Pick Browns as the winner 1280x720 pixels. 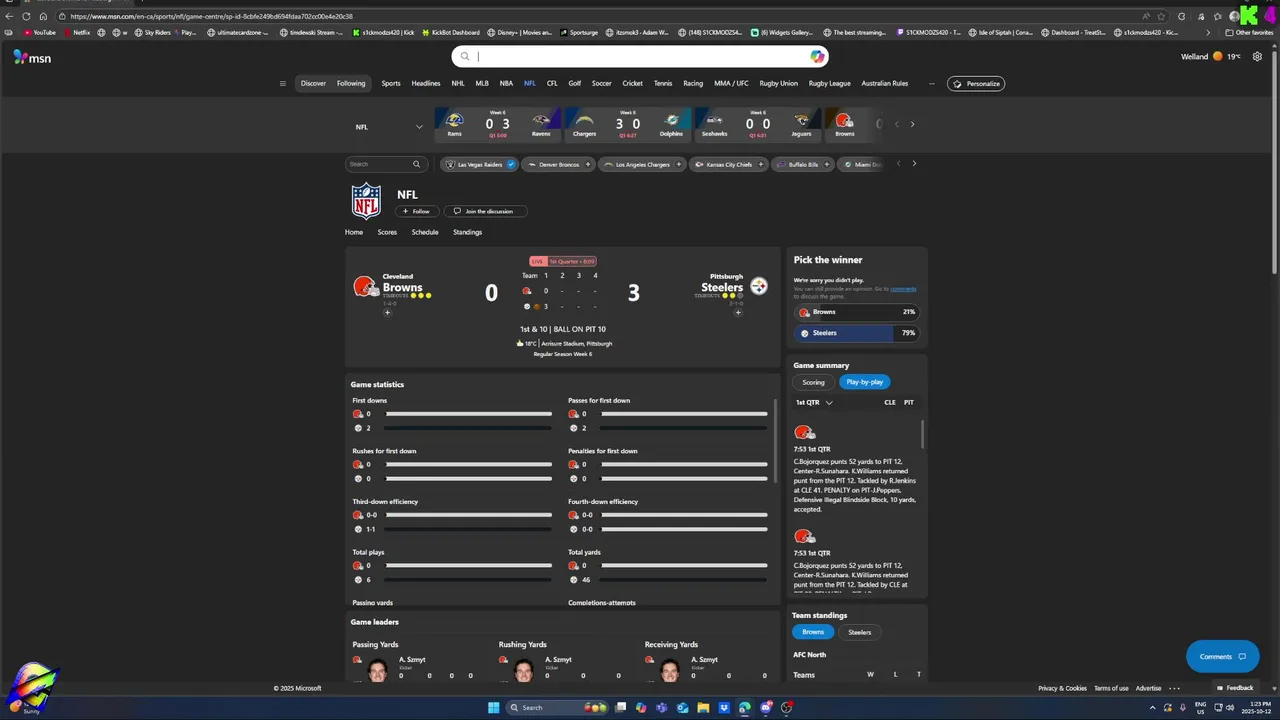(x=856, y=312)
